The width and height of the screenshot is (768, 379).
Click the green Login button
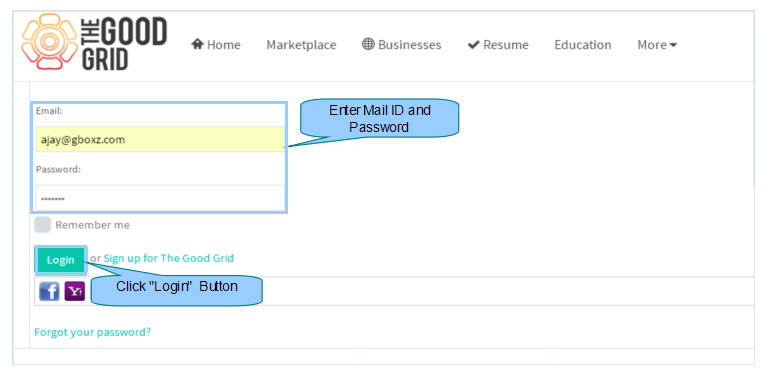click(x=60, y=260)
